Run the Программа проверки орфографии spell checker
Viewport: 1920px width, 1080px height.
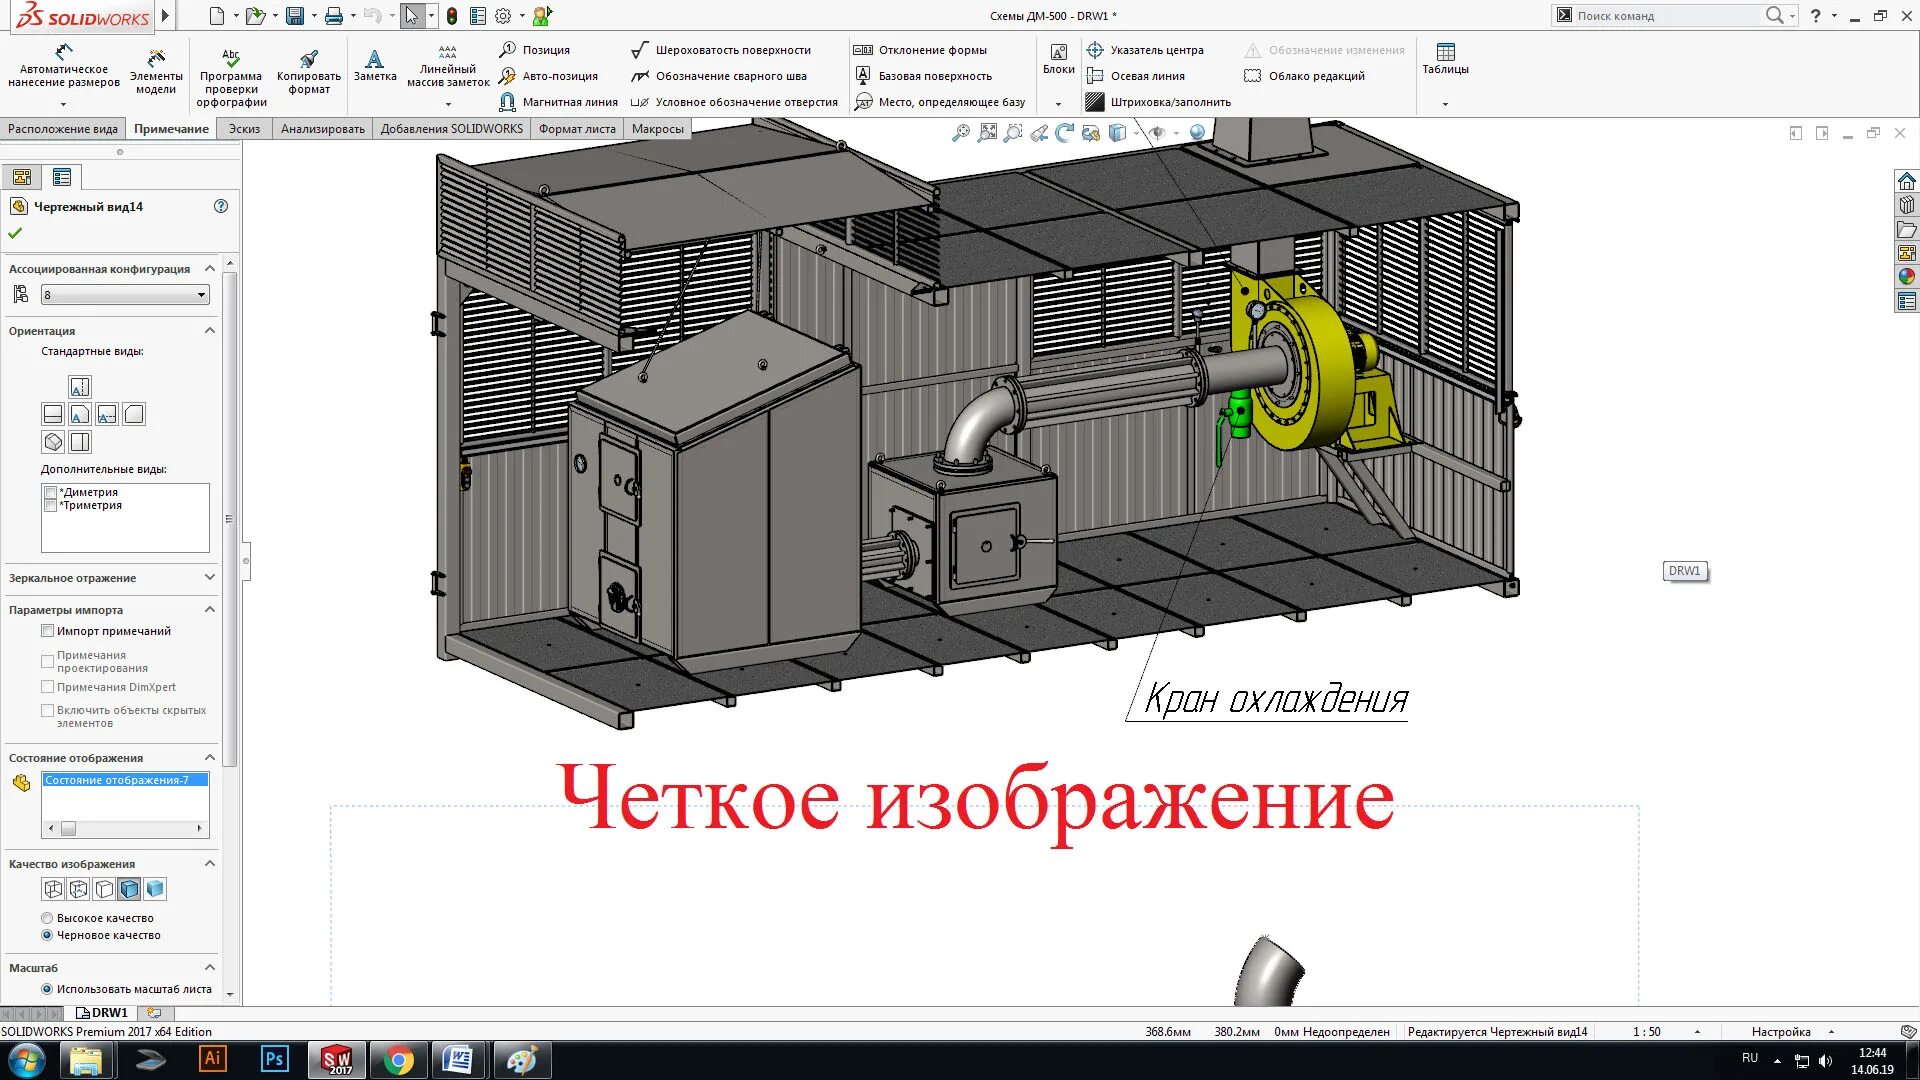click(x=229, y=70)
